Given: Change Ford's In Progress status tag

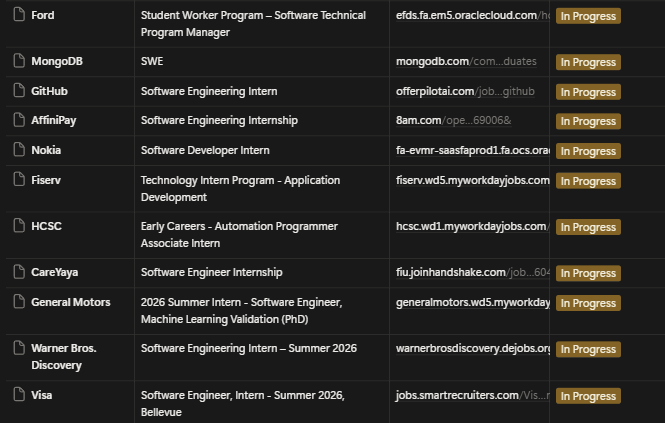Looking at the screenshot, I should 588,16.
